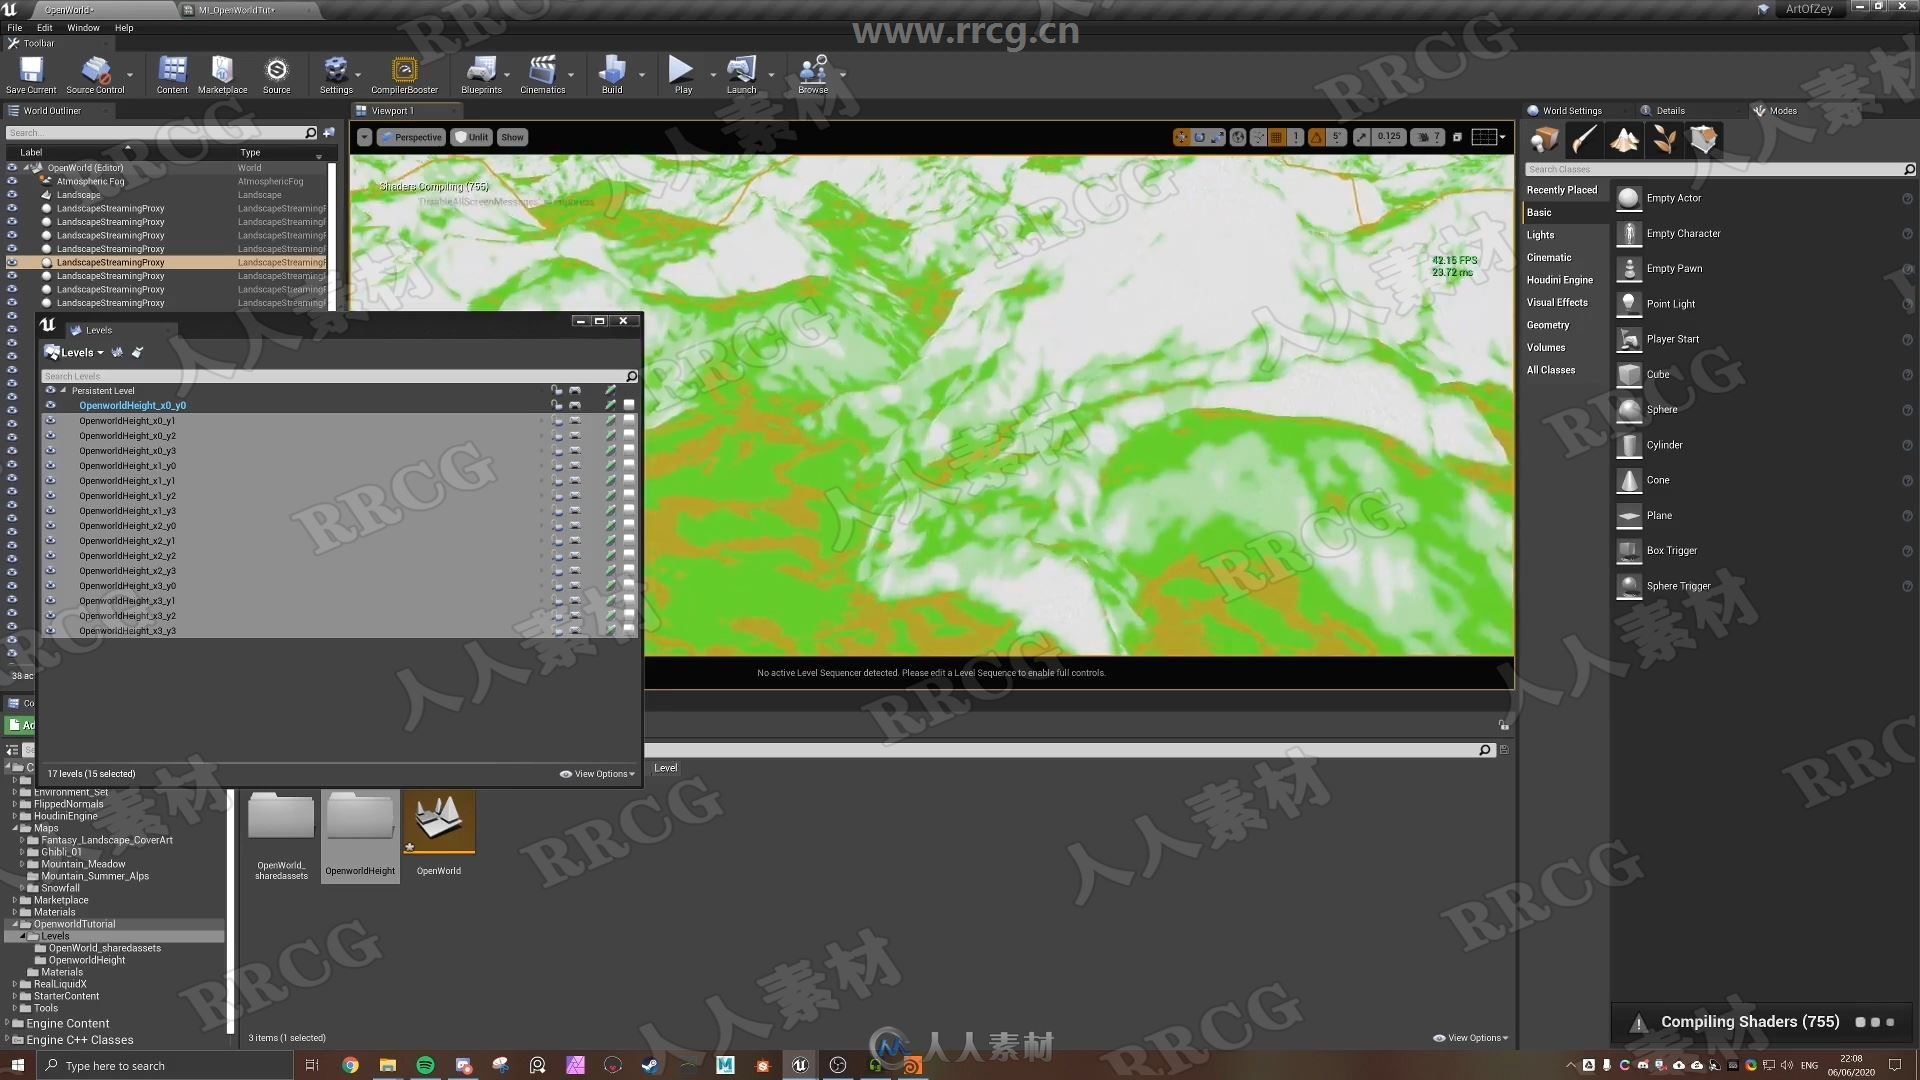Click the Play button to simulate
This screenshot has width=1920, height=1080.
pos(680,73)
